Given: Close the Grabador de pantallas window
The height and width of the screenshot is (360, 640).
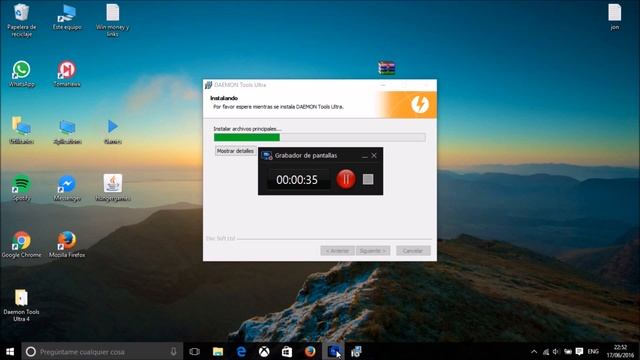Looking at the screenshot, I should [374, 156].
